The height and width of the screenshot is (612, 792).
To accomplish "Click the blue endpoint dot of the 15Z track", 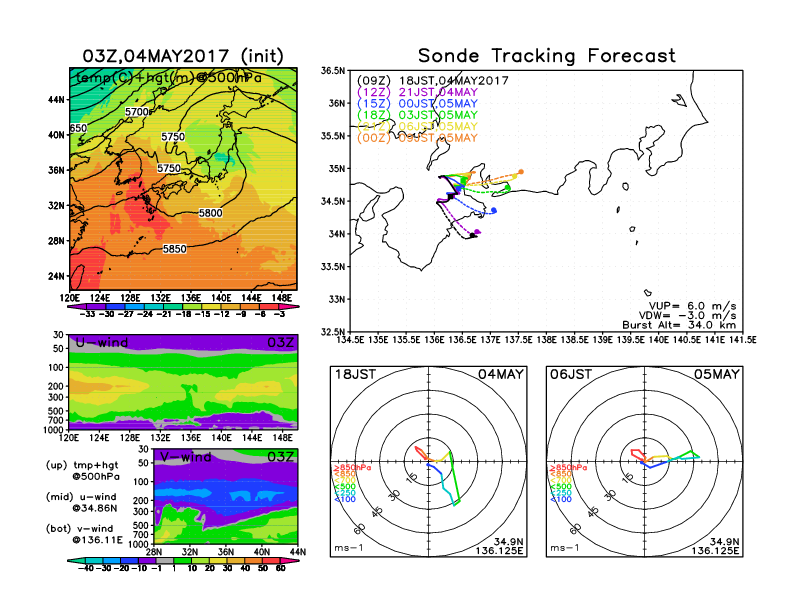I will pyautogui.click(x=494, y=210).
